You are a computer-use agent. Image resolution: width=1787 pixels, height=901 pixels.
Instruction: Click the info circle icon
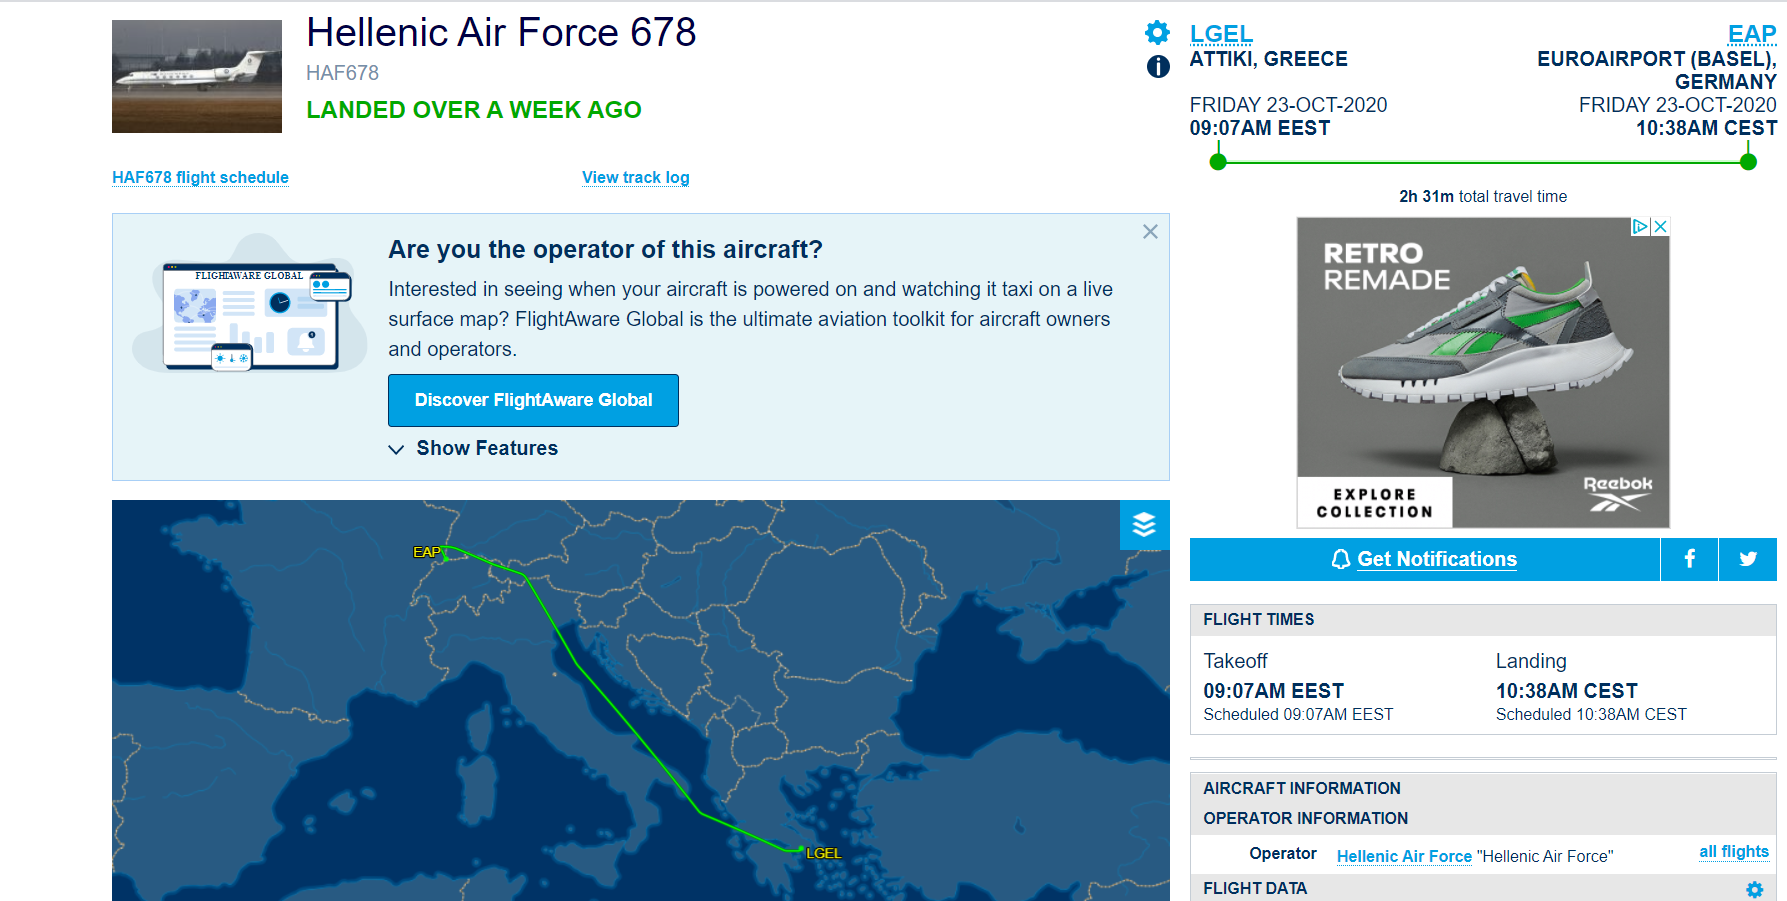coord(1158,67)
